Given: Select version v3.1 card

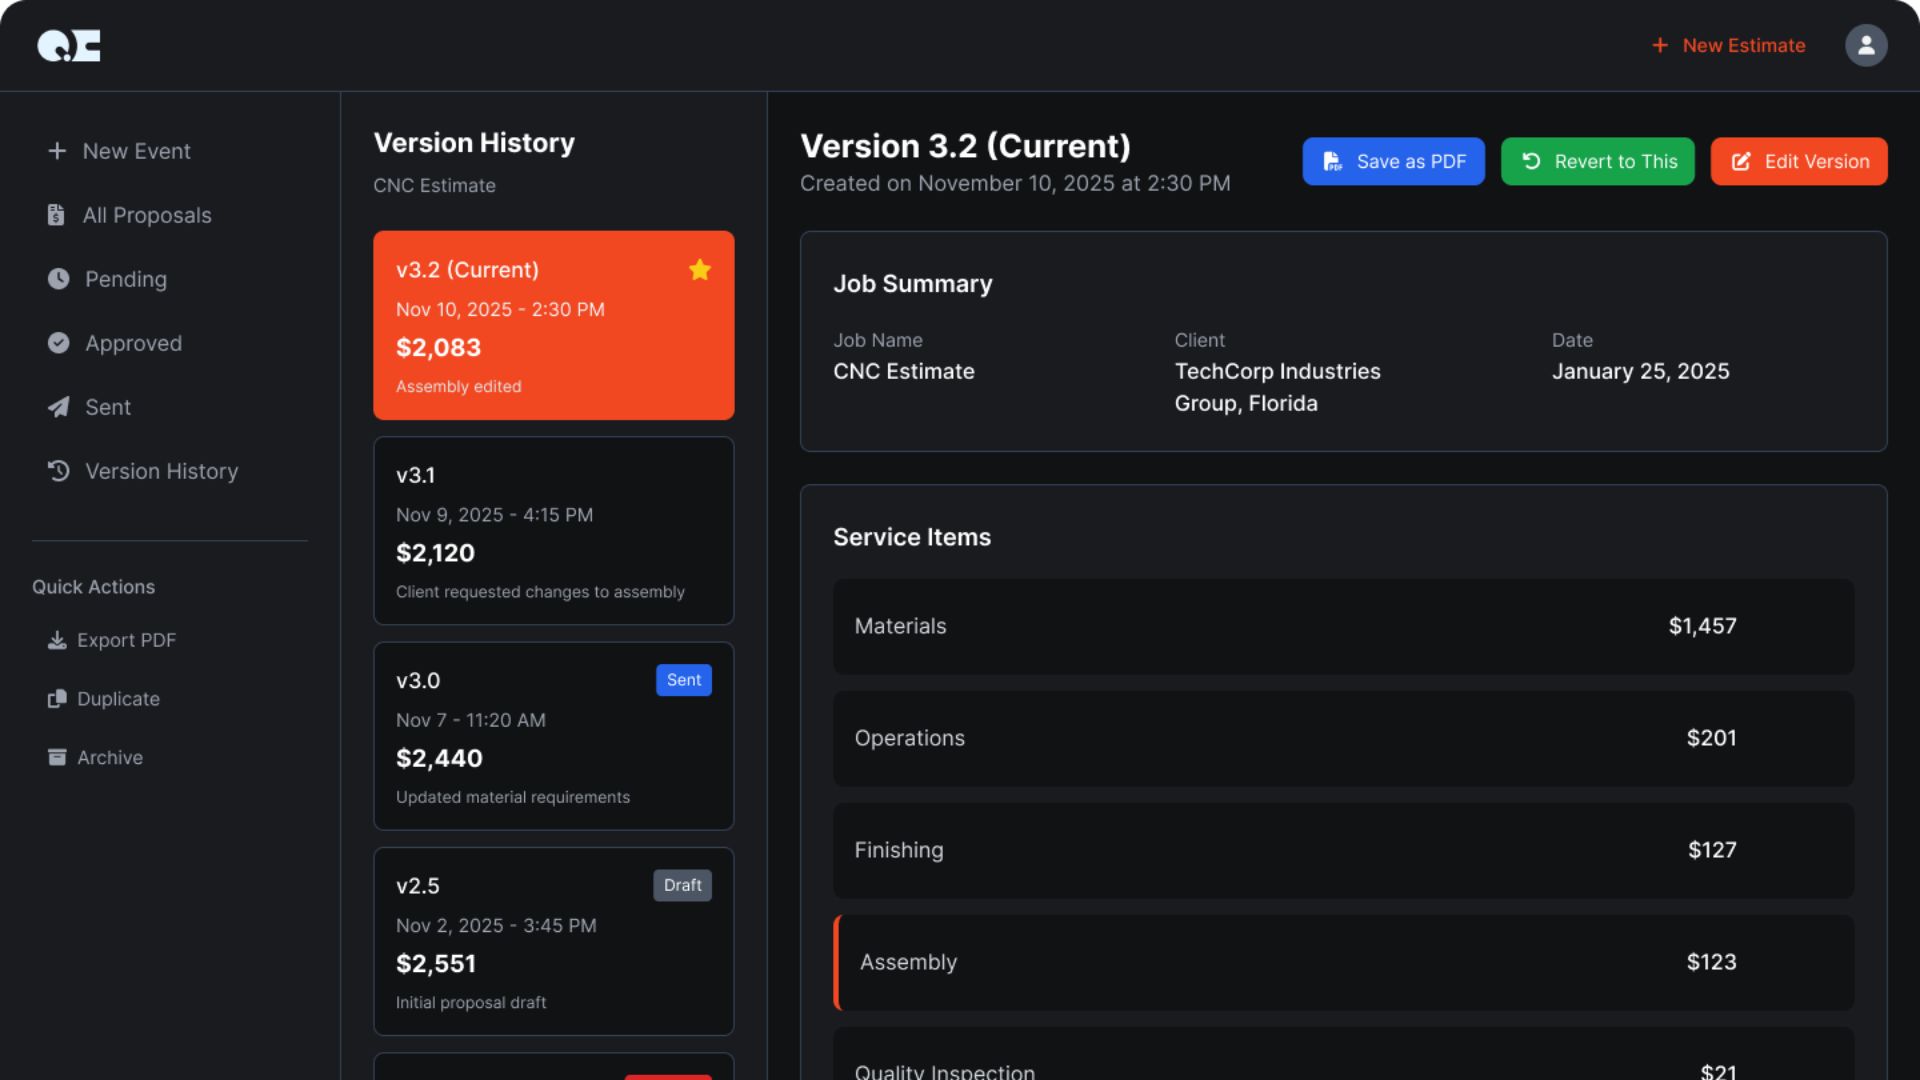Looking at the screenshot, I should [553, 531].
